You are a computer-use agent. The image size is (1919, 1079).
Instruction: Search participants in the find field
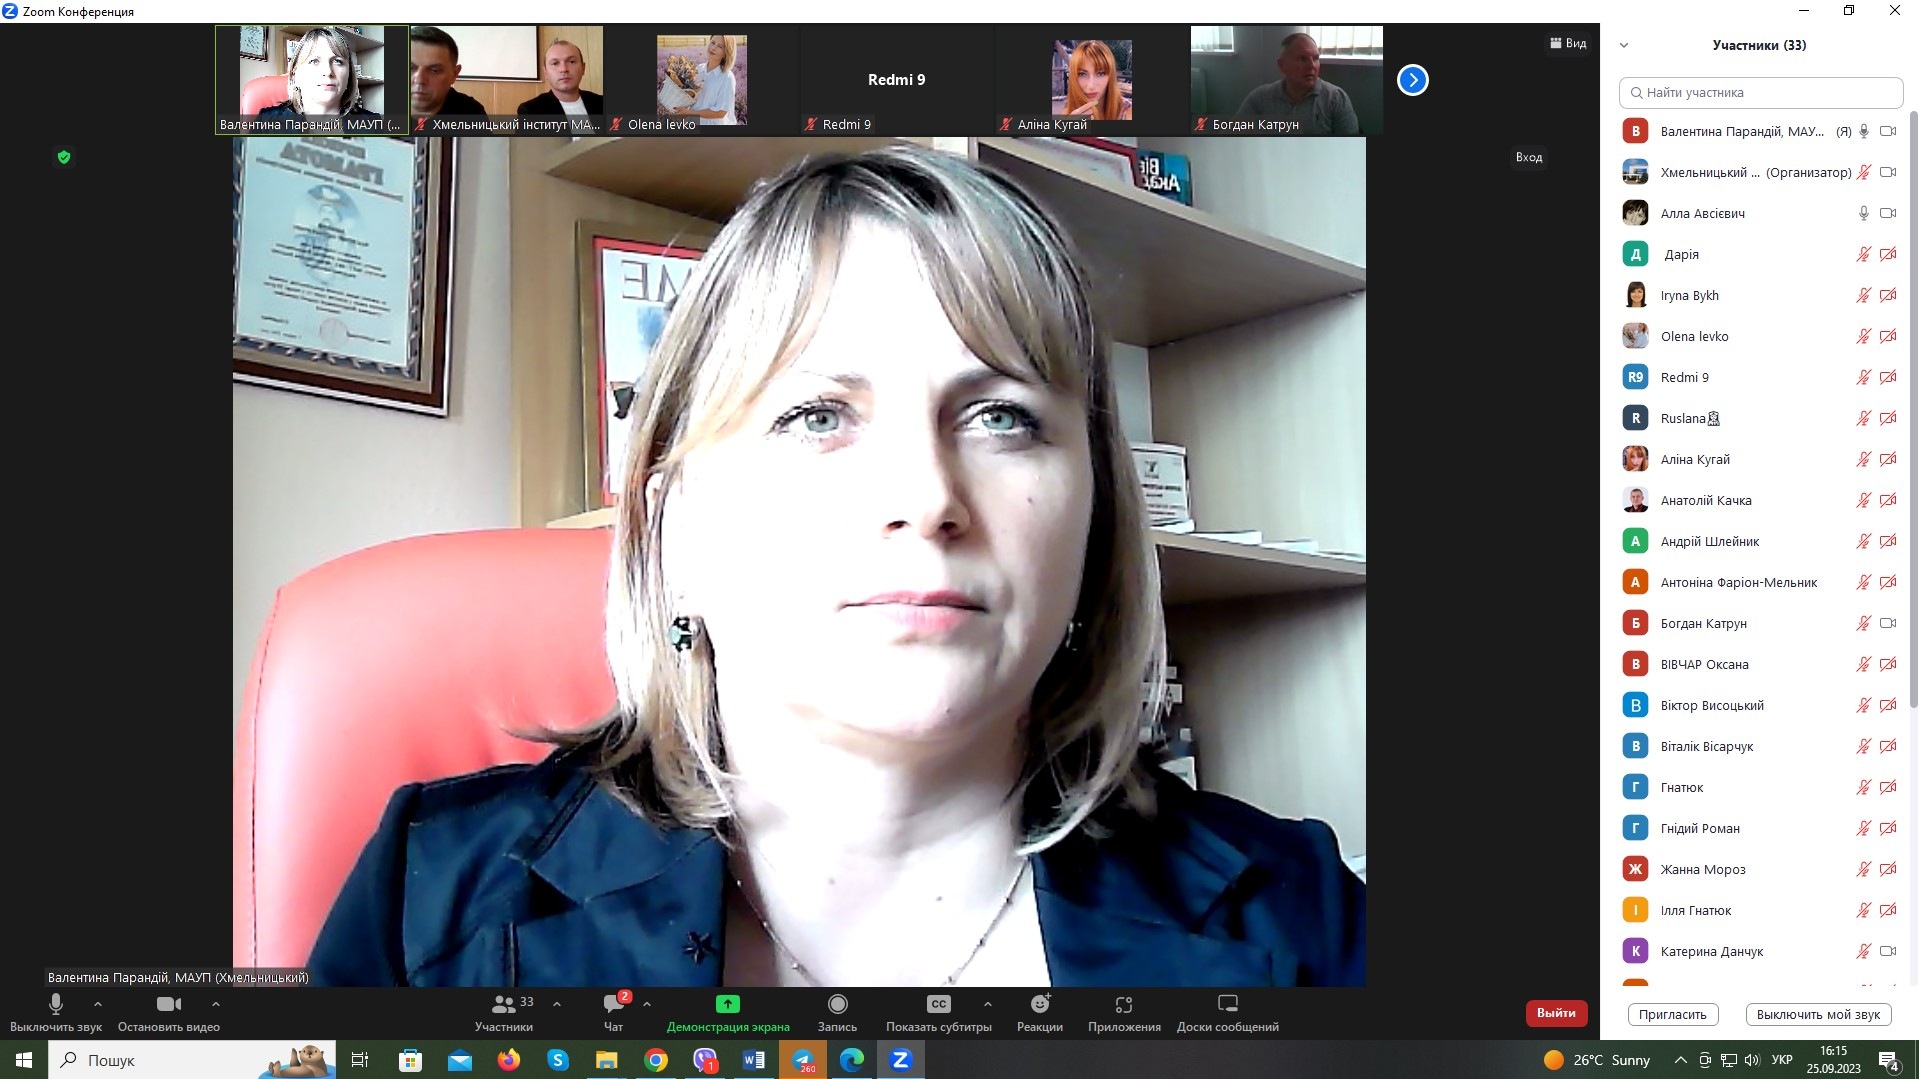(x=1761, y=92)
